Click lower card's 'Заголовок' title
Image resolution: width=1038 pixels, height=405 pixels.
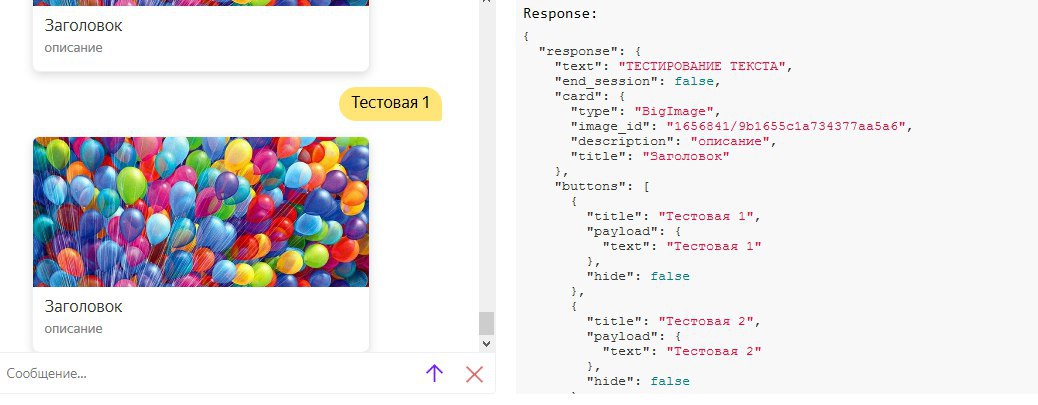pos(83,307)
